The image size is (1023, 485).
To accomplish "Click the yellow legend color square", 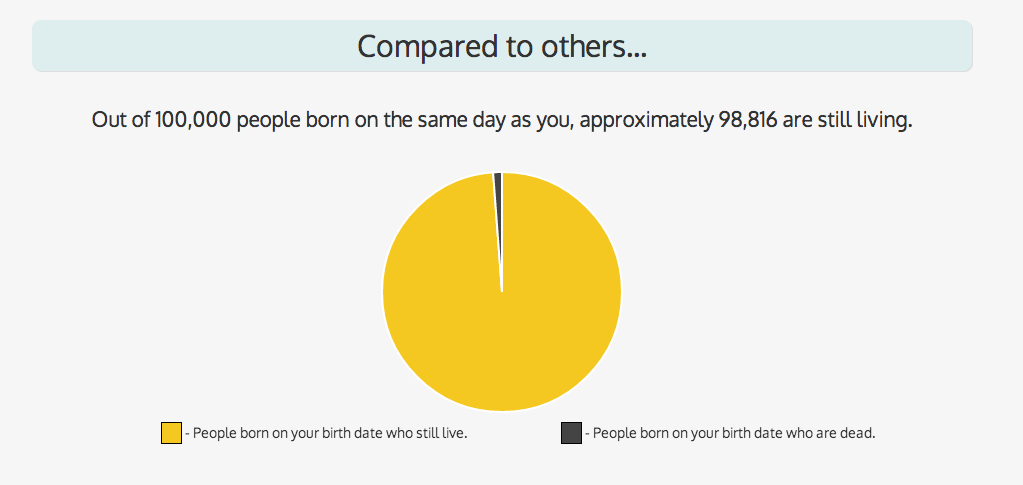I will 171,433.
